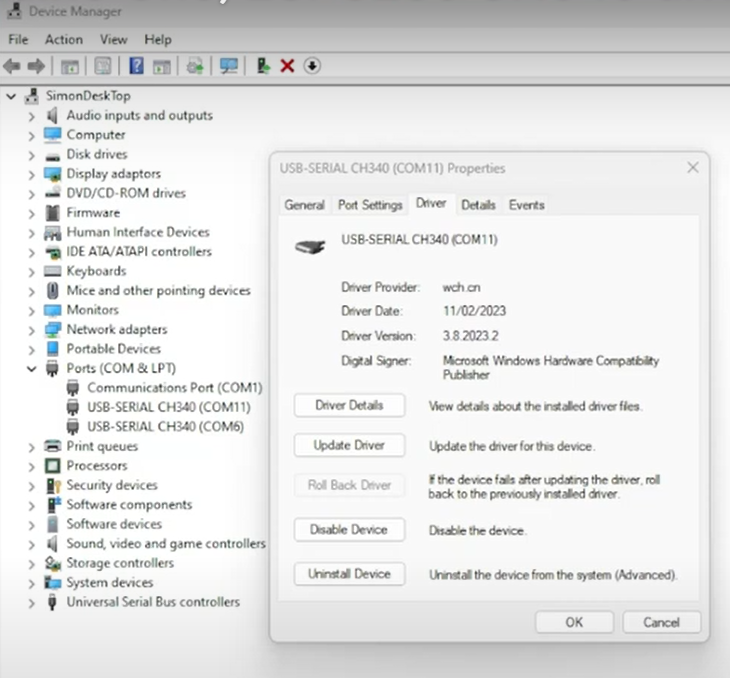This screenshot has height=678, width=730.
Task: Select Communications Port (COM1) in the tree
Action: click(174, 388)
